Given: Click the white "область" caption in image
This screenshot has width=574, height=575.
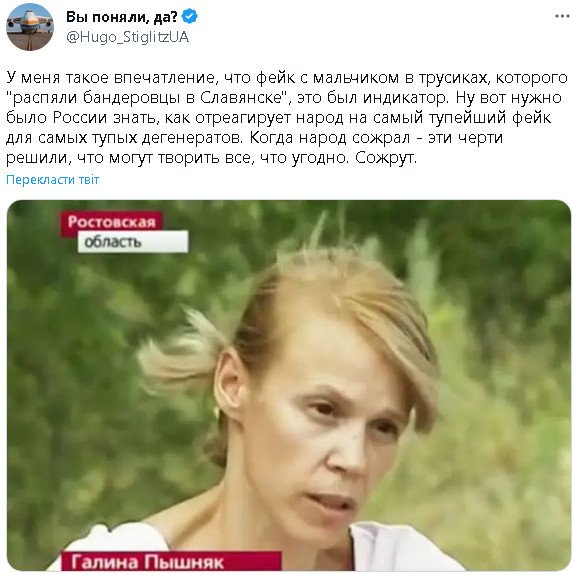Looking at the screenshot, I should coord(132,242).
